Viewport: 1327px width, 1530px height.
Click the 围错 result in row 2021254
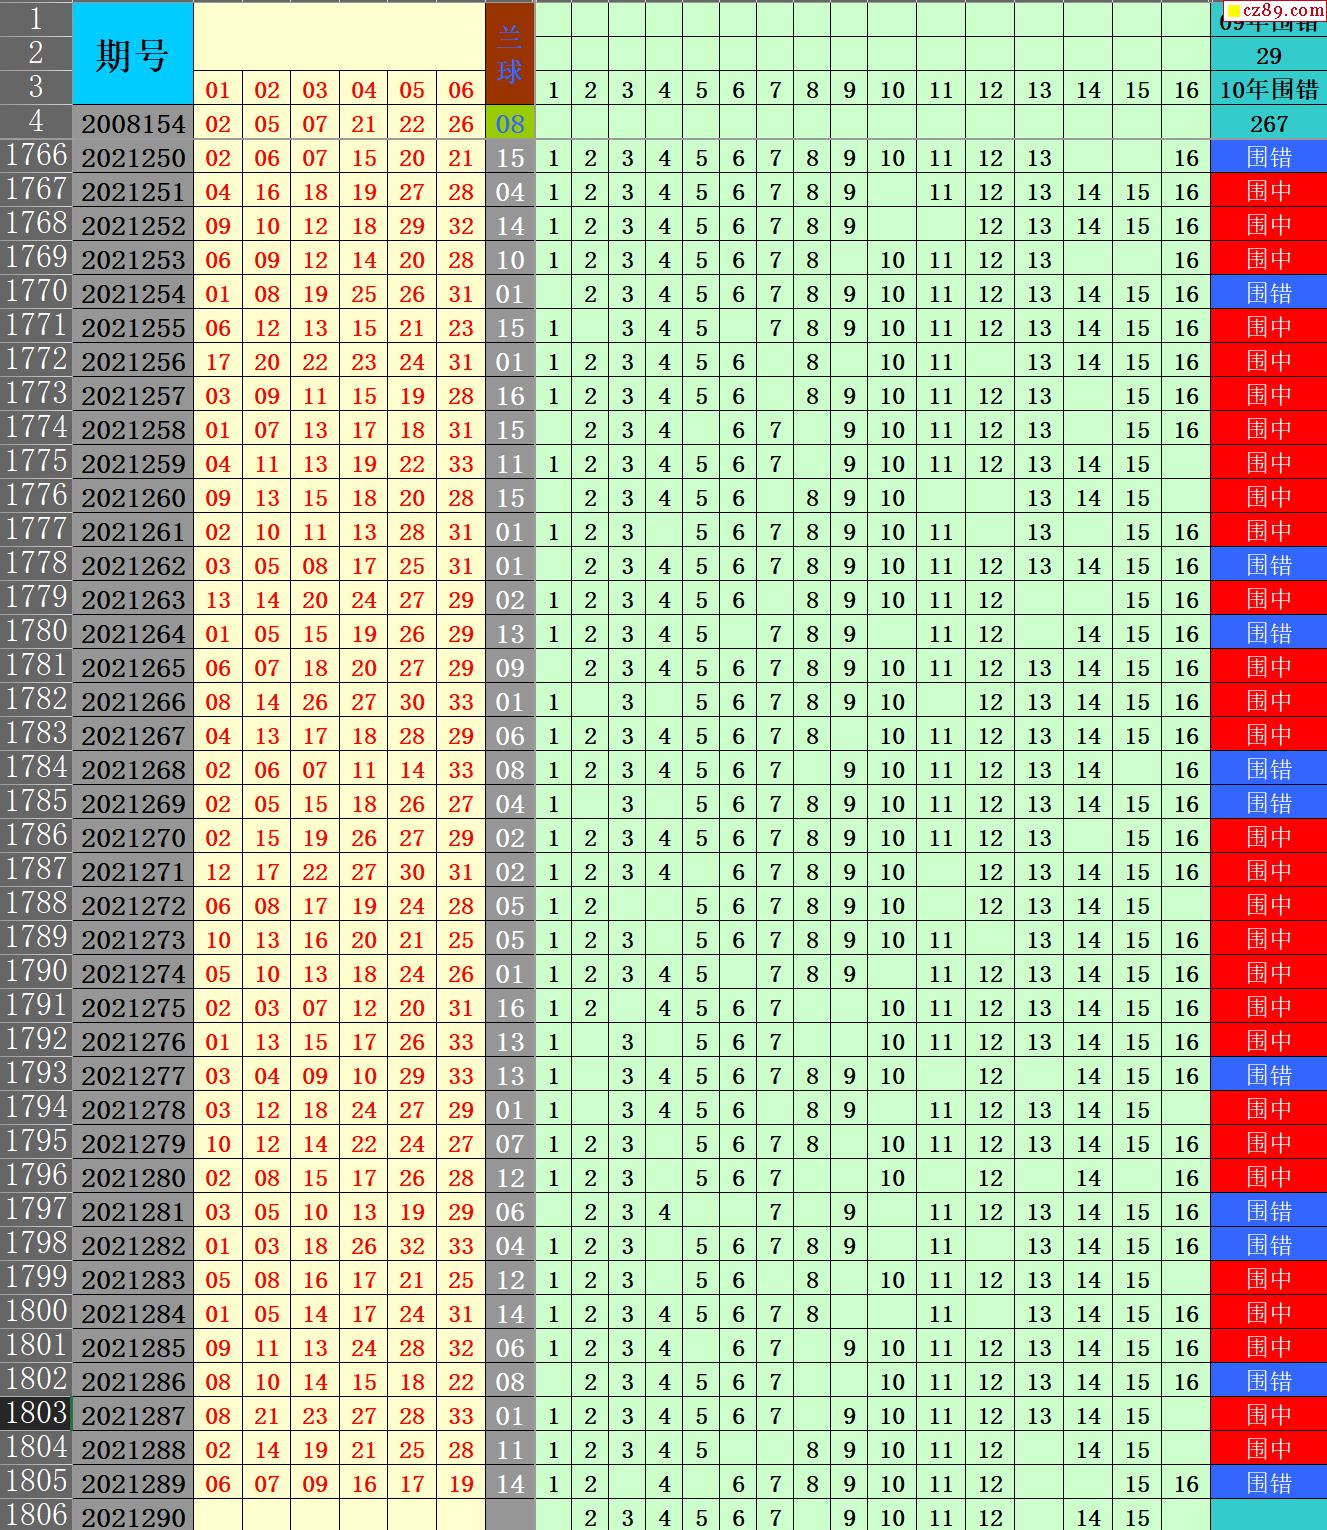point(1269,293)
